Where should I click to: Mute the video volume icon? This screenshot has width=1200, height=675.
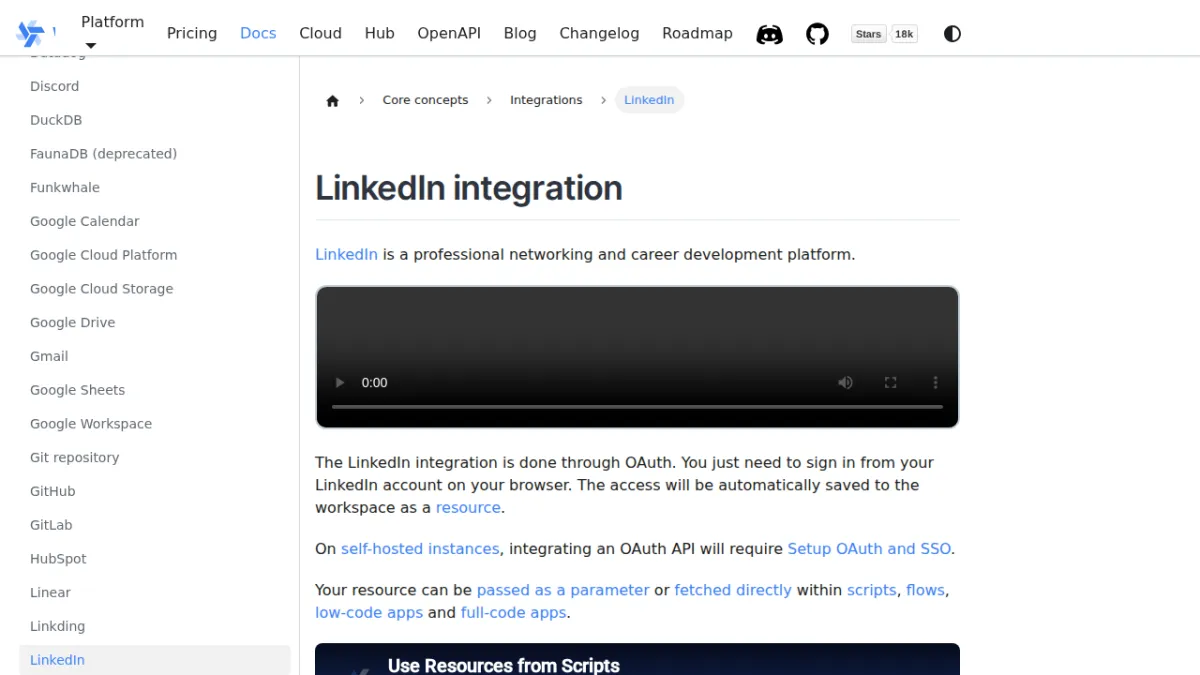tap(846, 382)
